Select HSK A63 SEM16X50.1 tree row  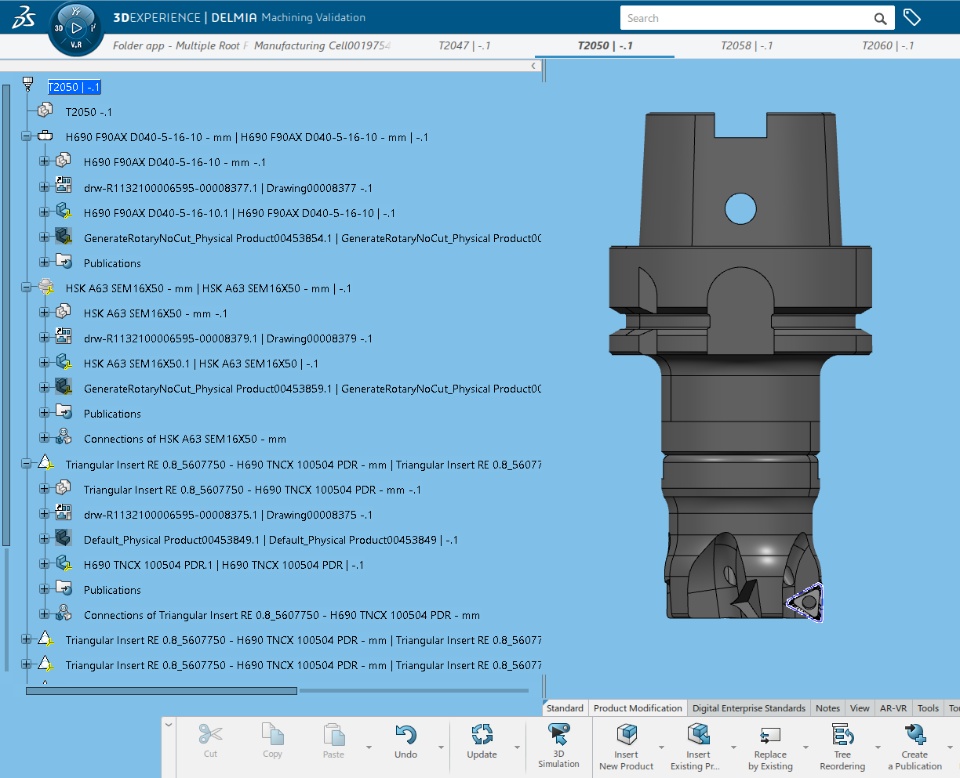[201, 364]
